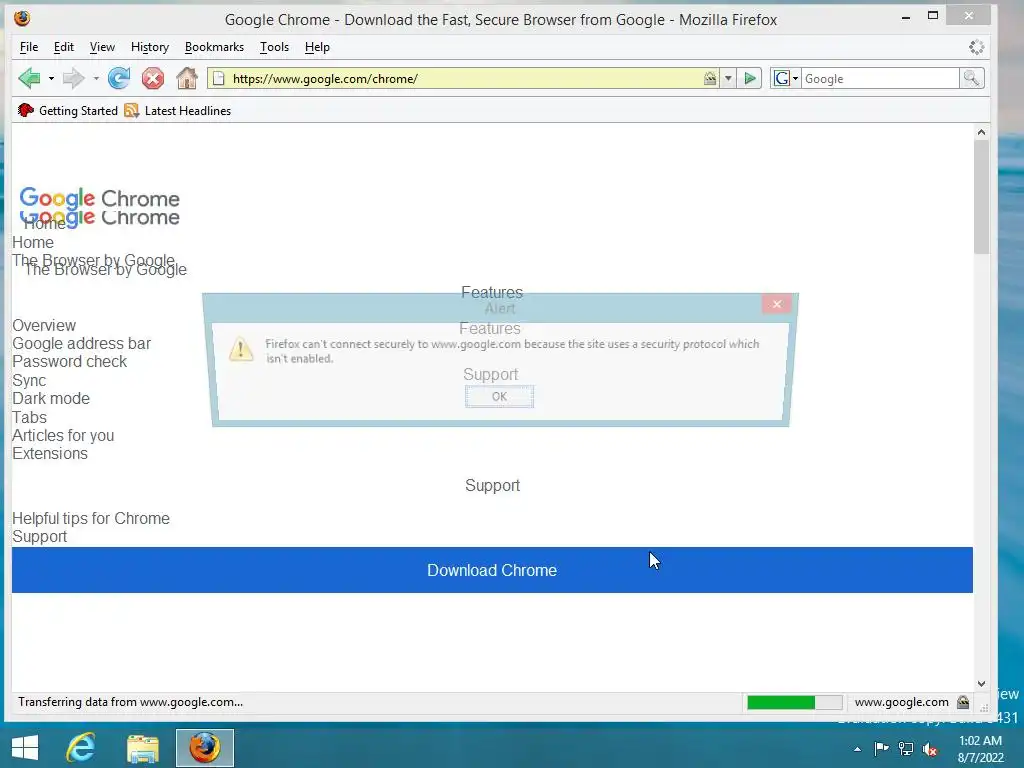Open the Latest Headlines feed bookmark
Screen dimensions: 1024x768
pos(178,110)
